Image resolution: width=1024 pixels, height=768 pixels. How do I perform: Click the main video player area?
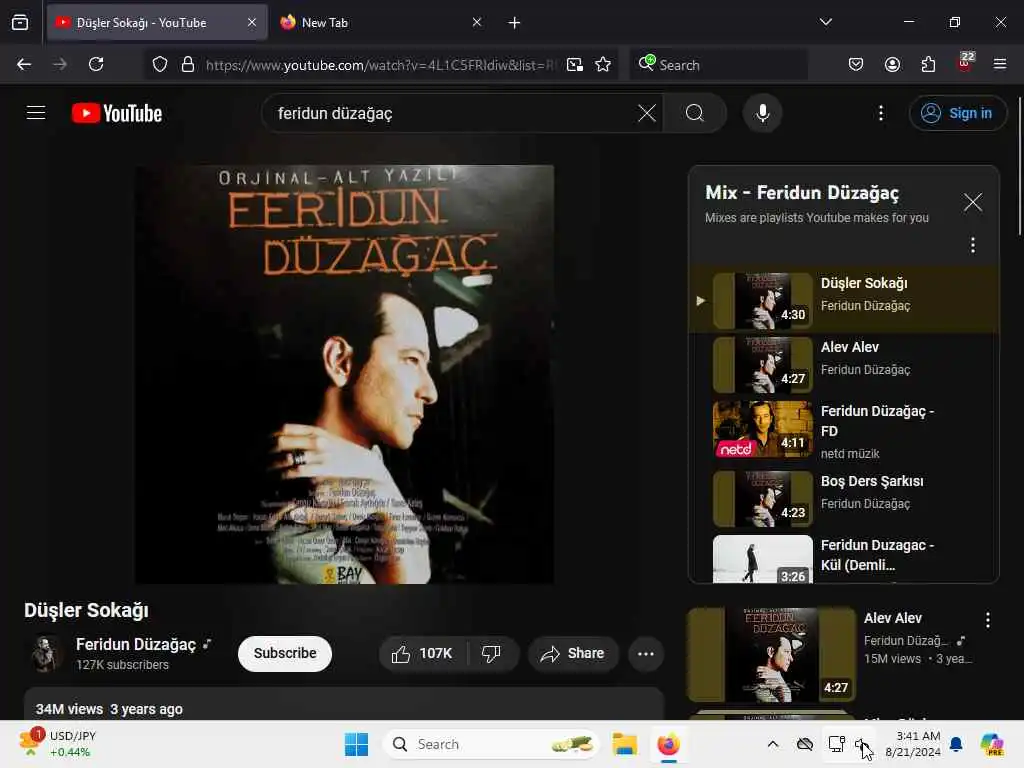[344, 374]
